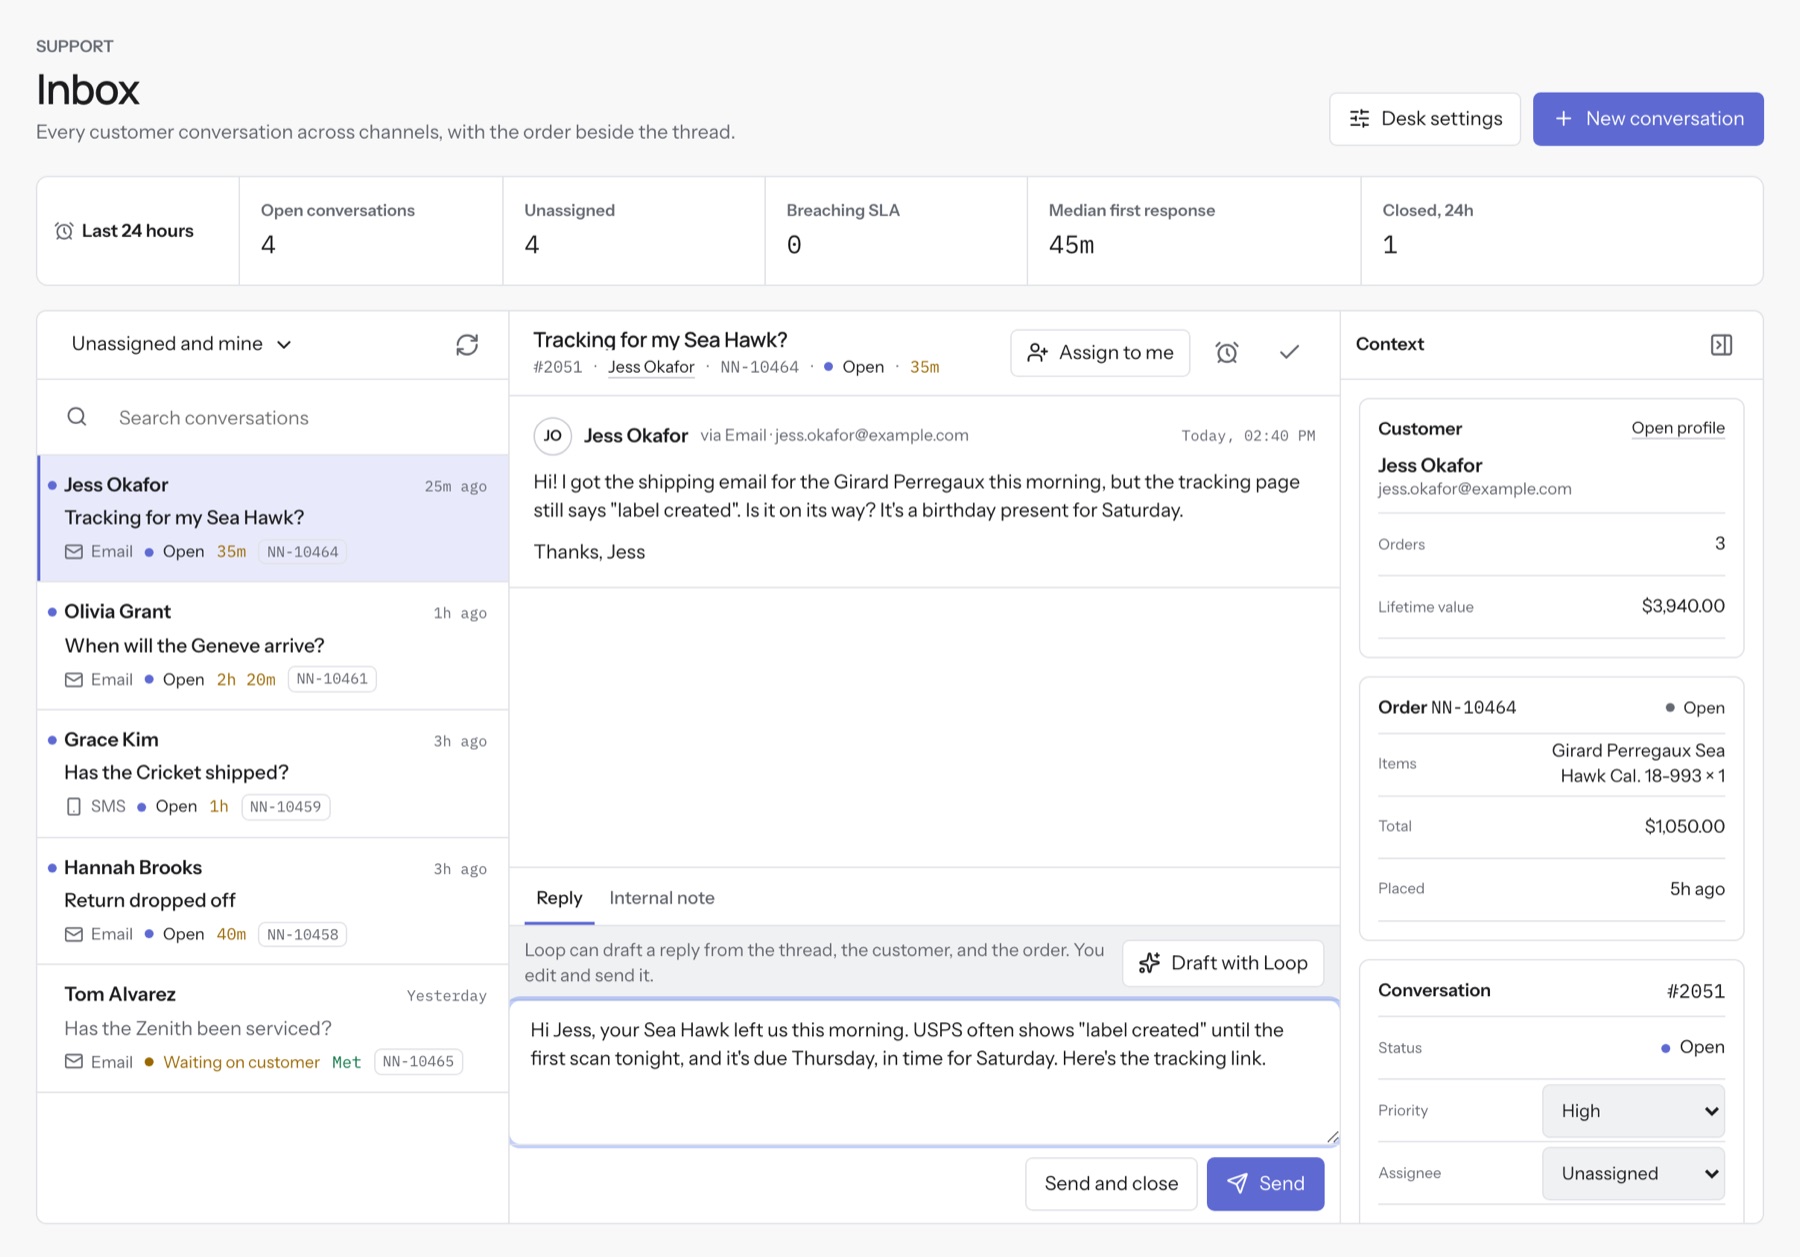Click Draft with Loop
The height and width of the screenshot is (1257, 1800).
tap(1223, 963)
